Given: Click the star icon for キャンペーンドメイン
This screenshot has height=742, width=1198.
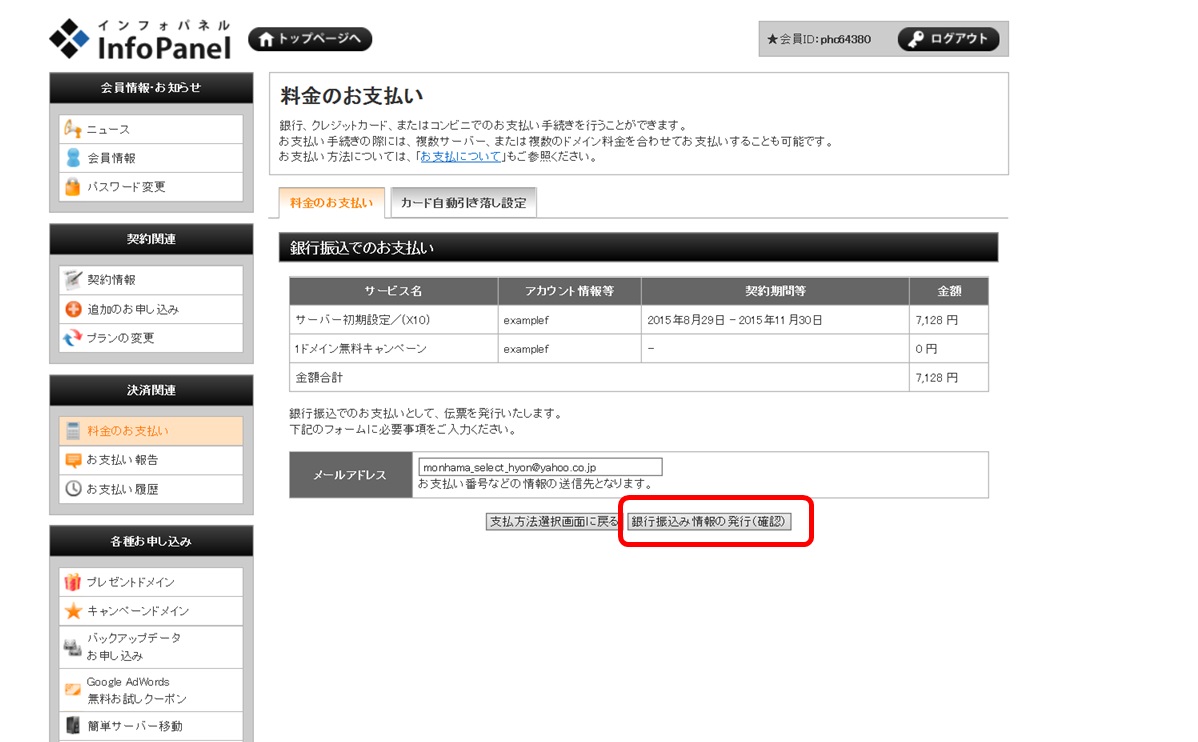Looking at the screenshot, I should click(73, 611).
